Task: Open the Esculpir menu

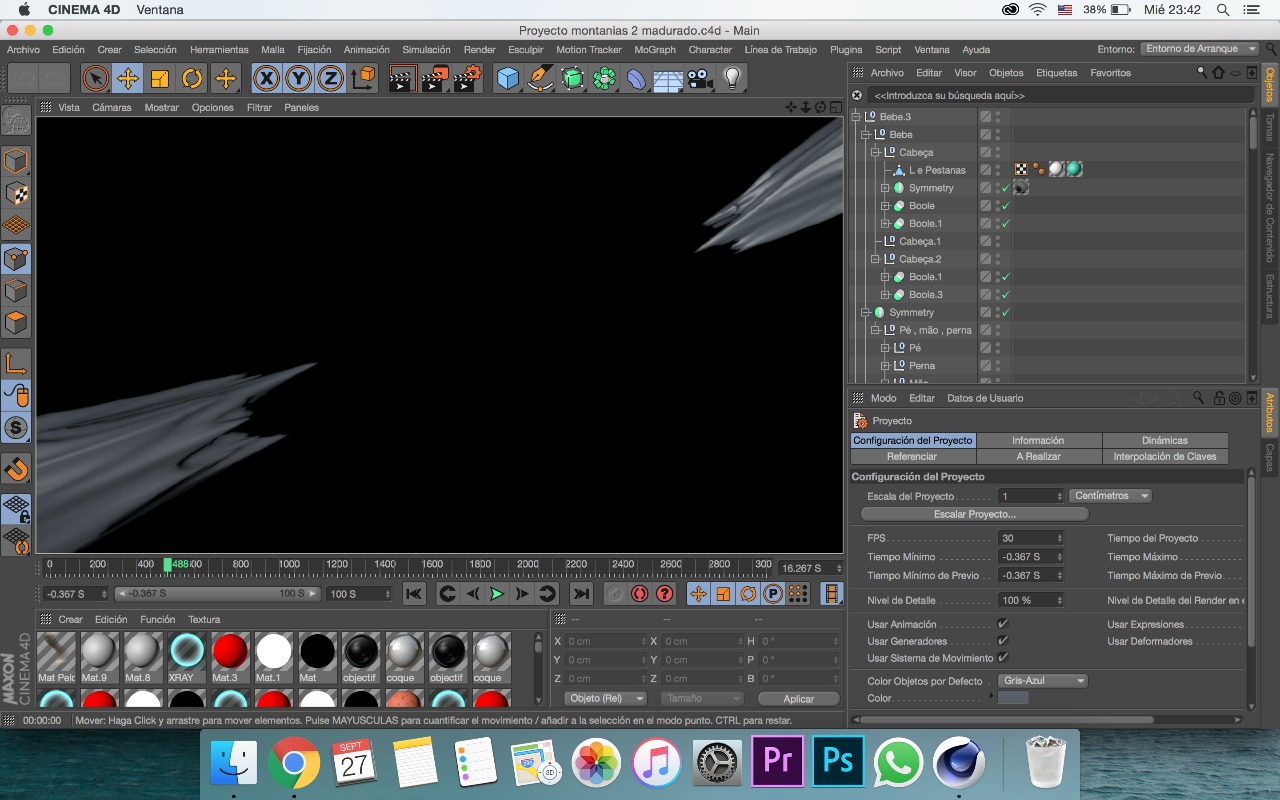Action: [x=526, y=49]
